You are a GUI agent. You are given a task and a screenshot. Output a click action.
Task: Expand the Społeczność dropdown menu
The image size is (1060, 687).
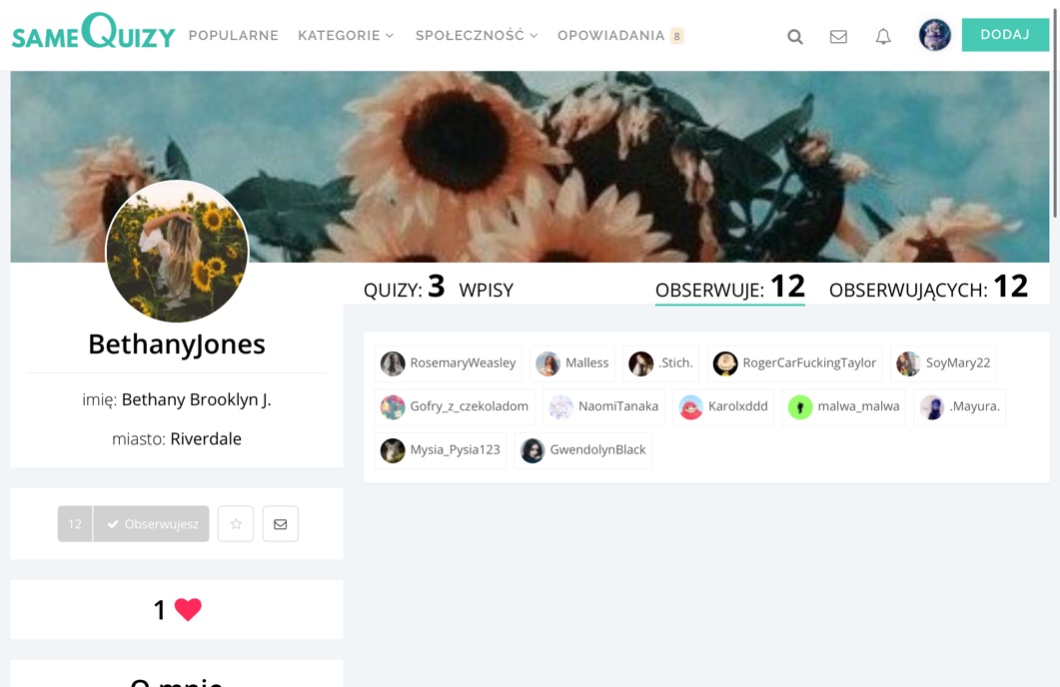point(476,36)
